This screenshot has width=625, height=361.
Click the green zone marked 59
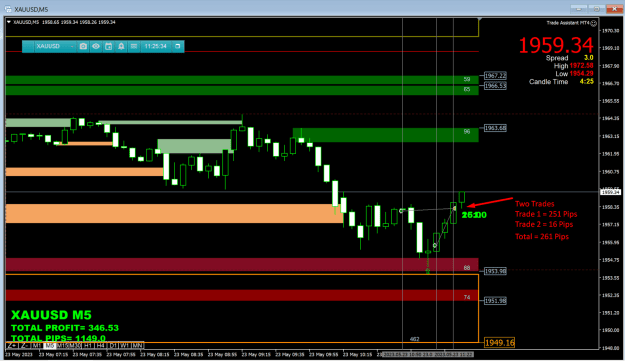click(x=242, y=80)
